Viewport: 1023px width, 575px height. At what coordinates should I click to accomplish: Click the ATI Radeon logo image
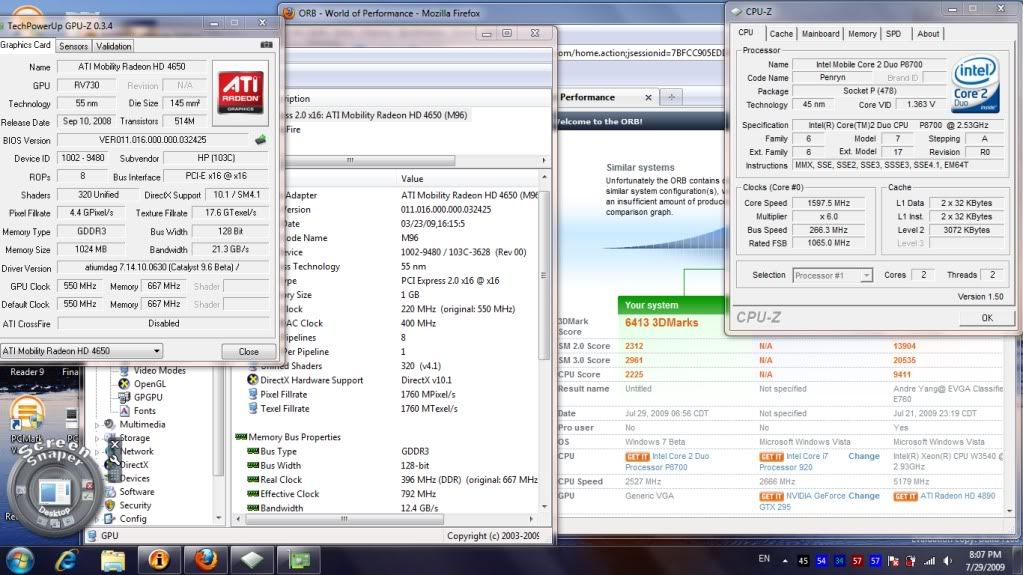pos(240,91)
